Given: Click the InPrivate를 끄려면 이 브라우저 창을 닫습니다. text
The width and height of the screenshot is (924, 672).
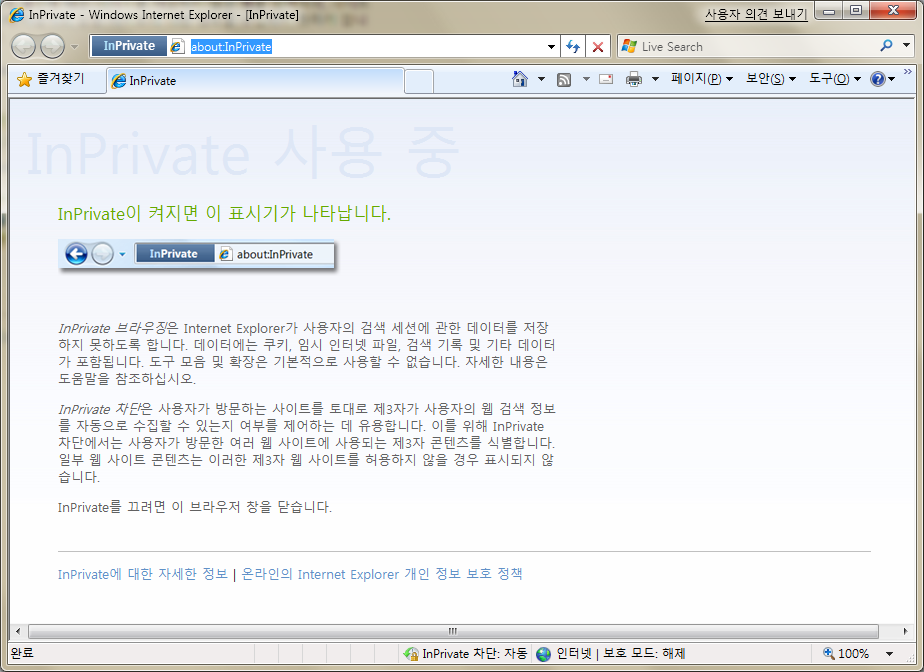Looking at the screenshot, I should [x=195, y=507].
